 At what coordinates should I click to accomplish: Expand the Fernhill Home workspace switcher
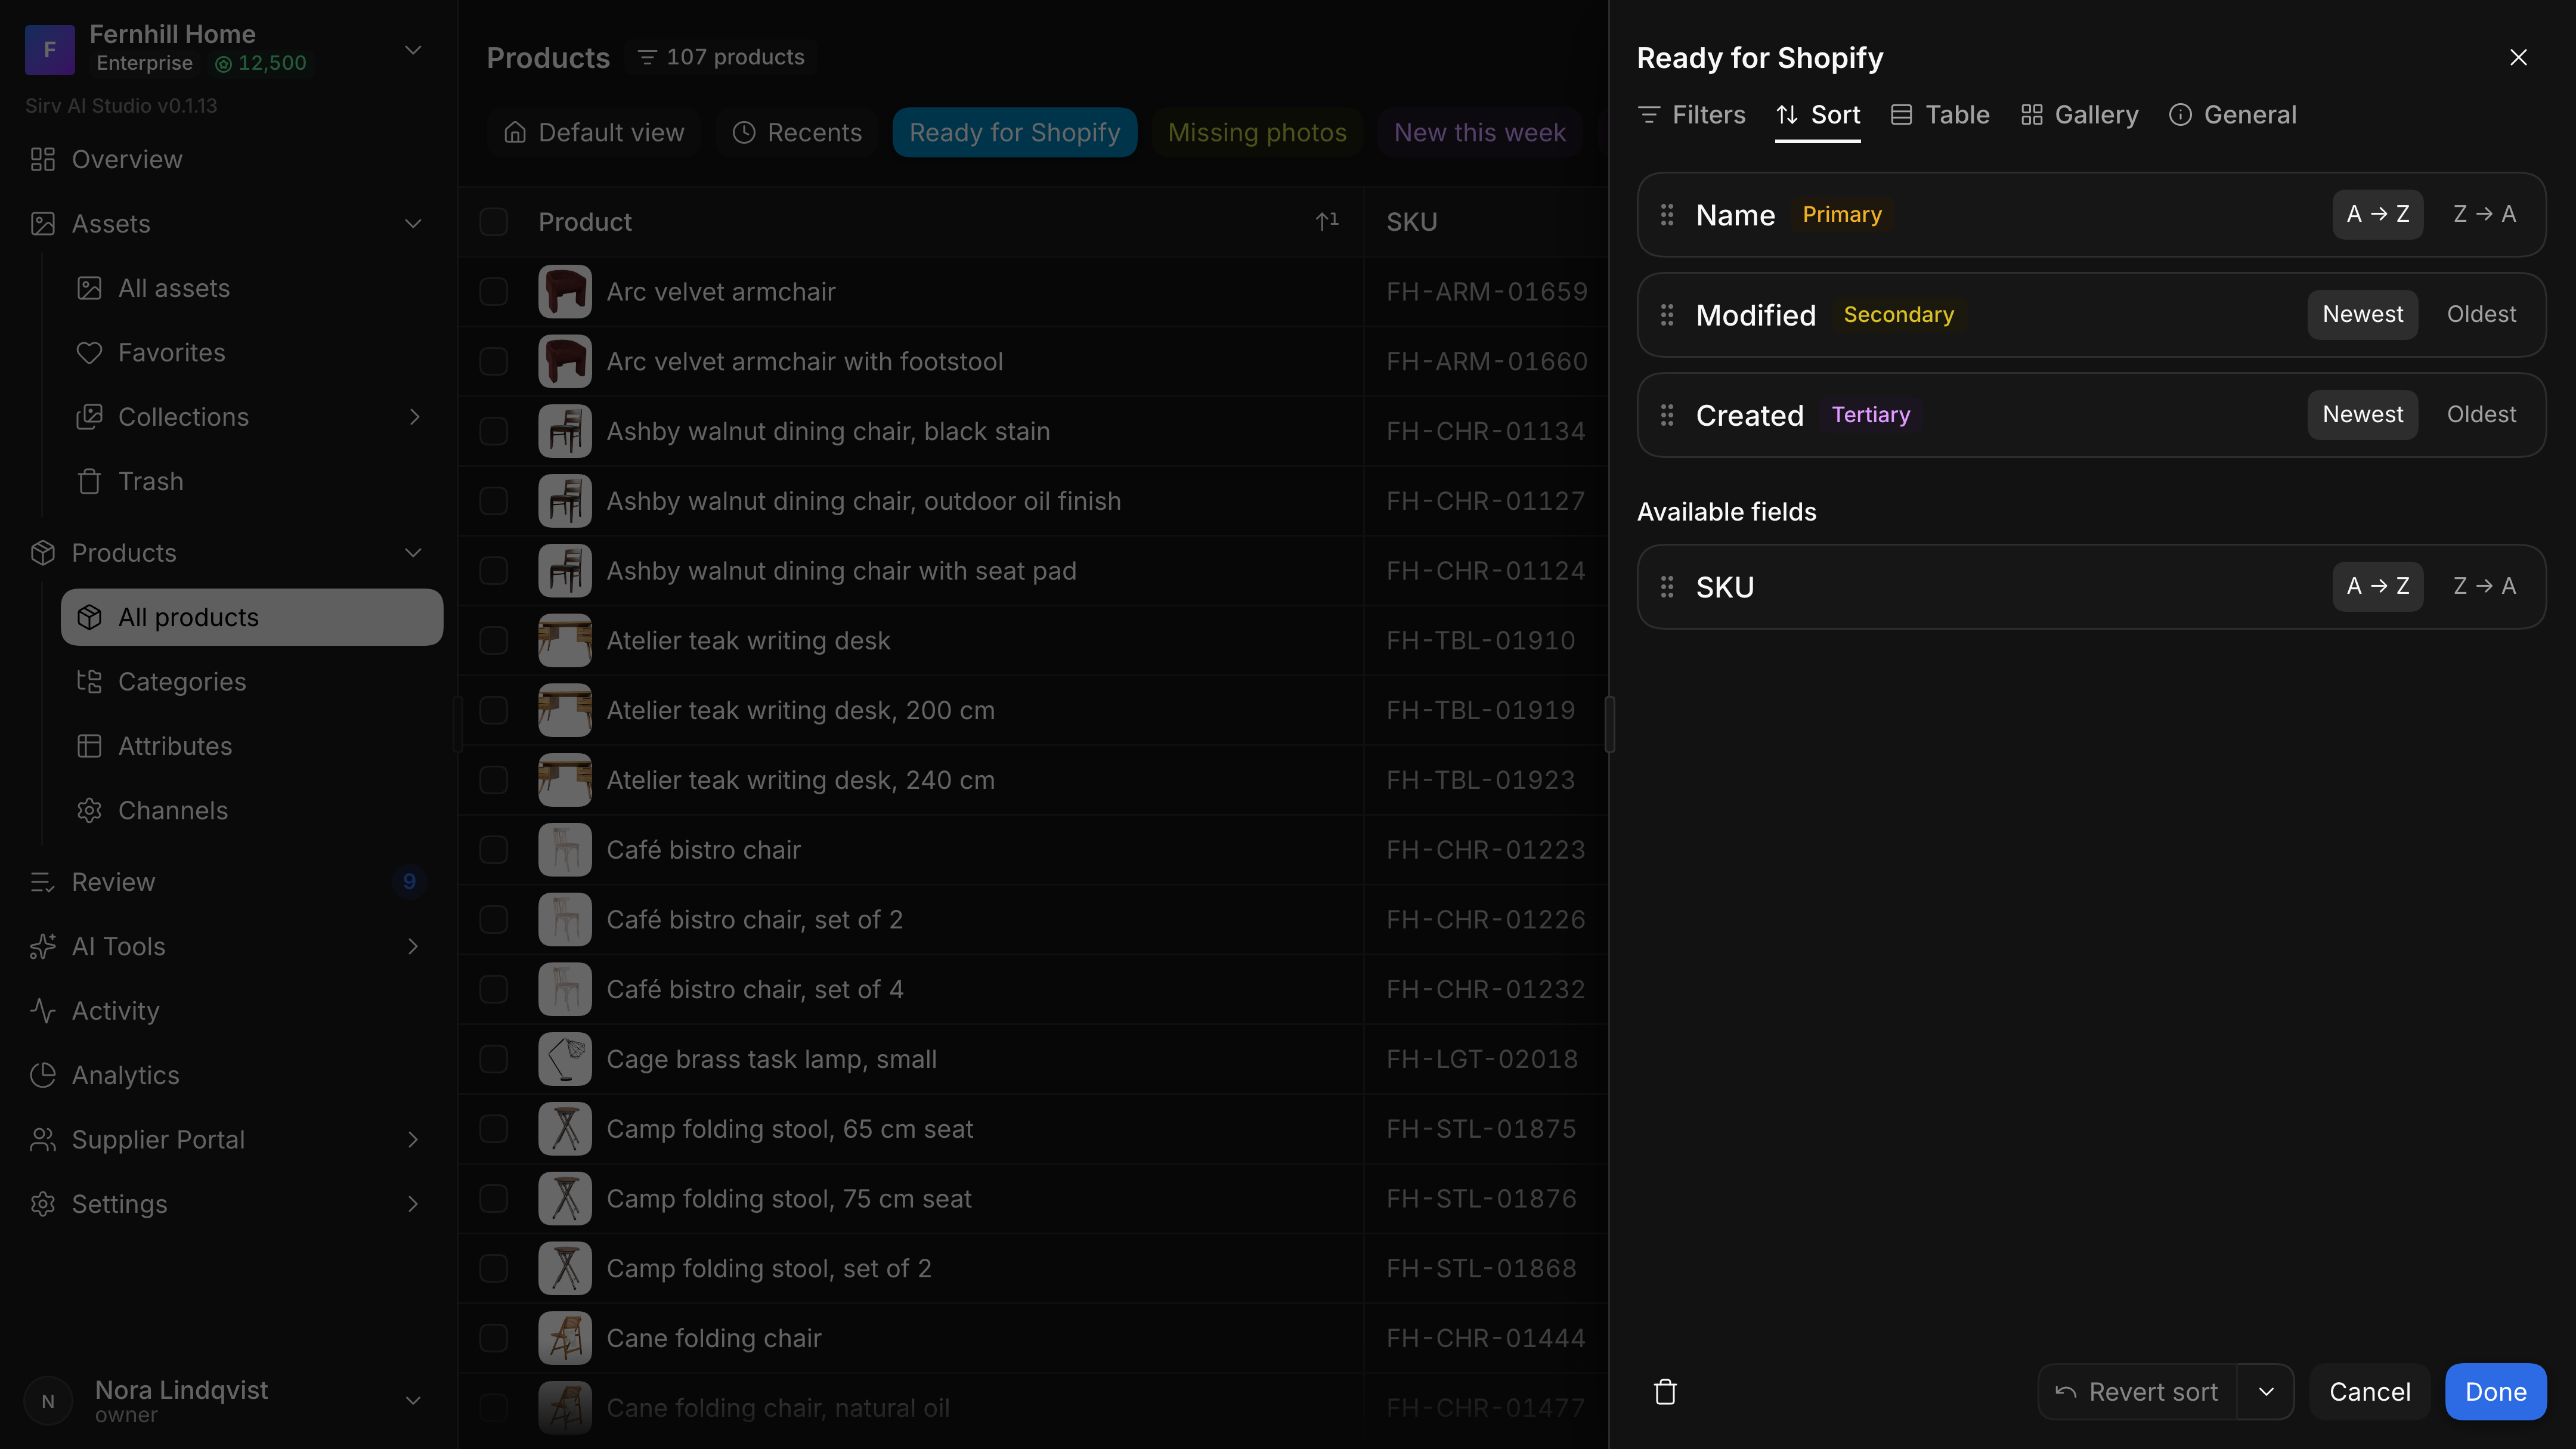pos(412,49)
